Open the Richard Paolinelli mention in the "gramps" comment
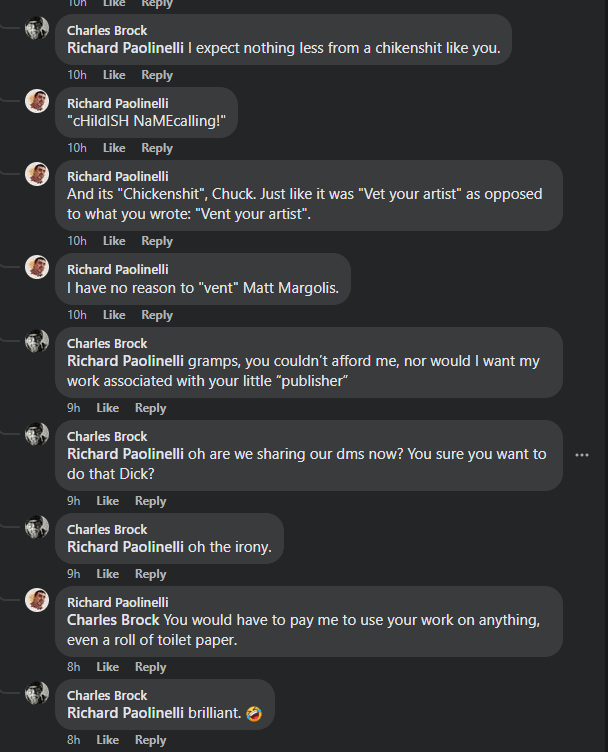This screenshot has height=752, width=608. point(125,361)
